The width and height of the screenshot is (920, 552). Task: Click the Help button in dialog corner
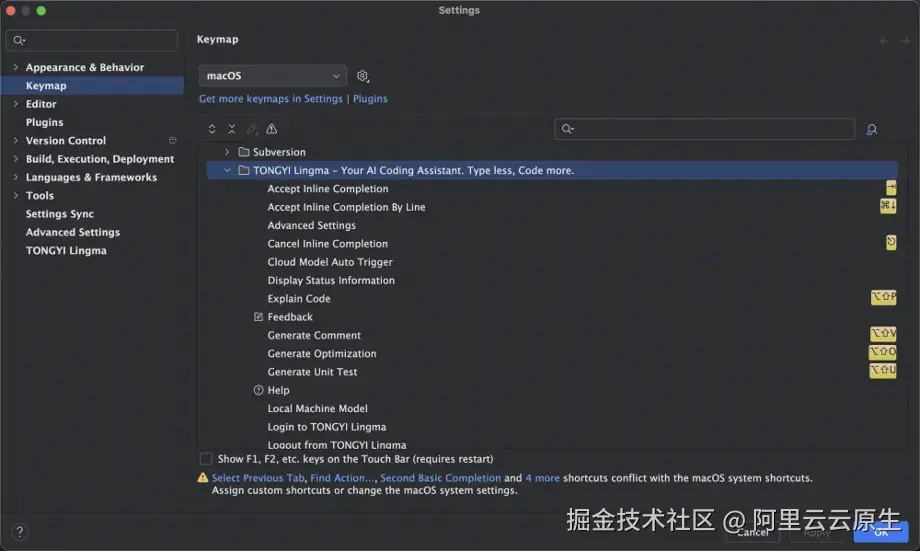coord(19,532)
